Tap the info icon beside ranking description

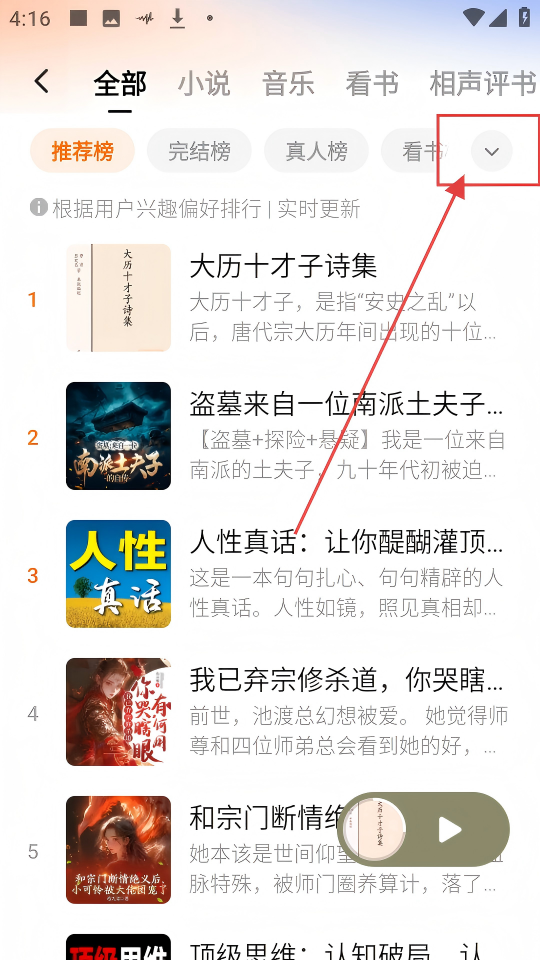coord(39,208)
